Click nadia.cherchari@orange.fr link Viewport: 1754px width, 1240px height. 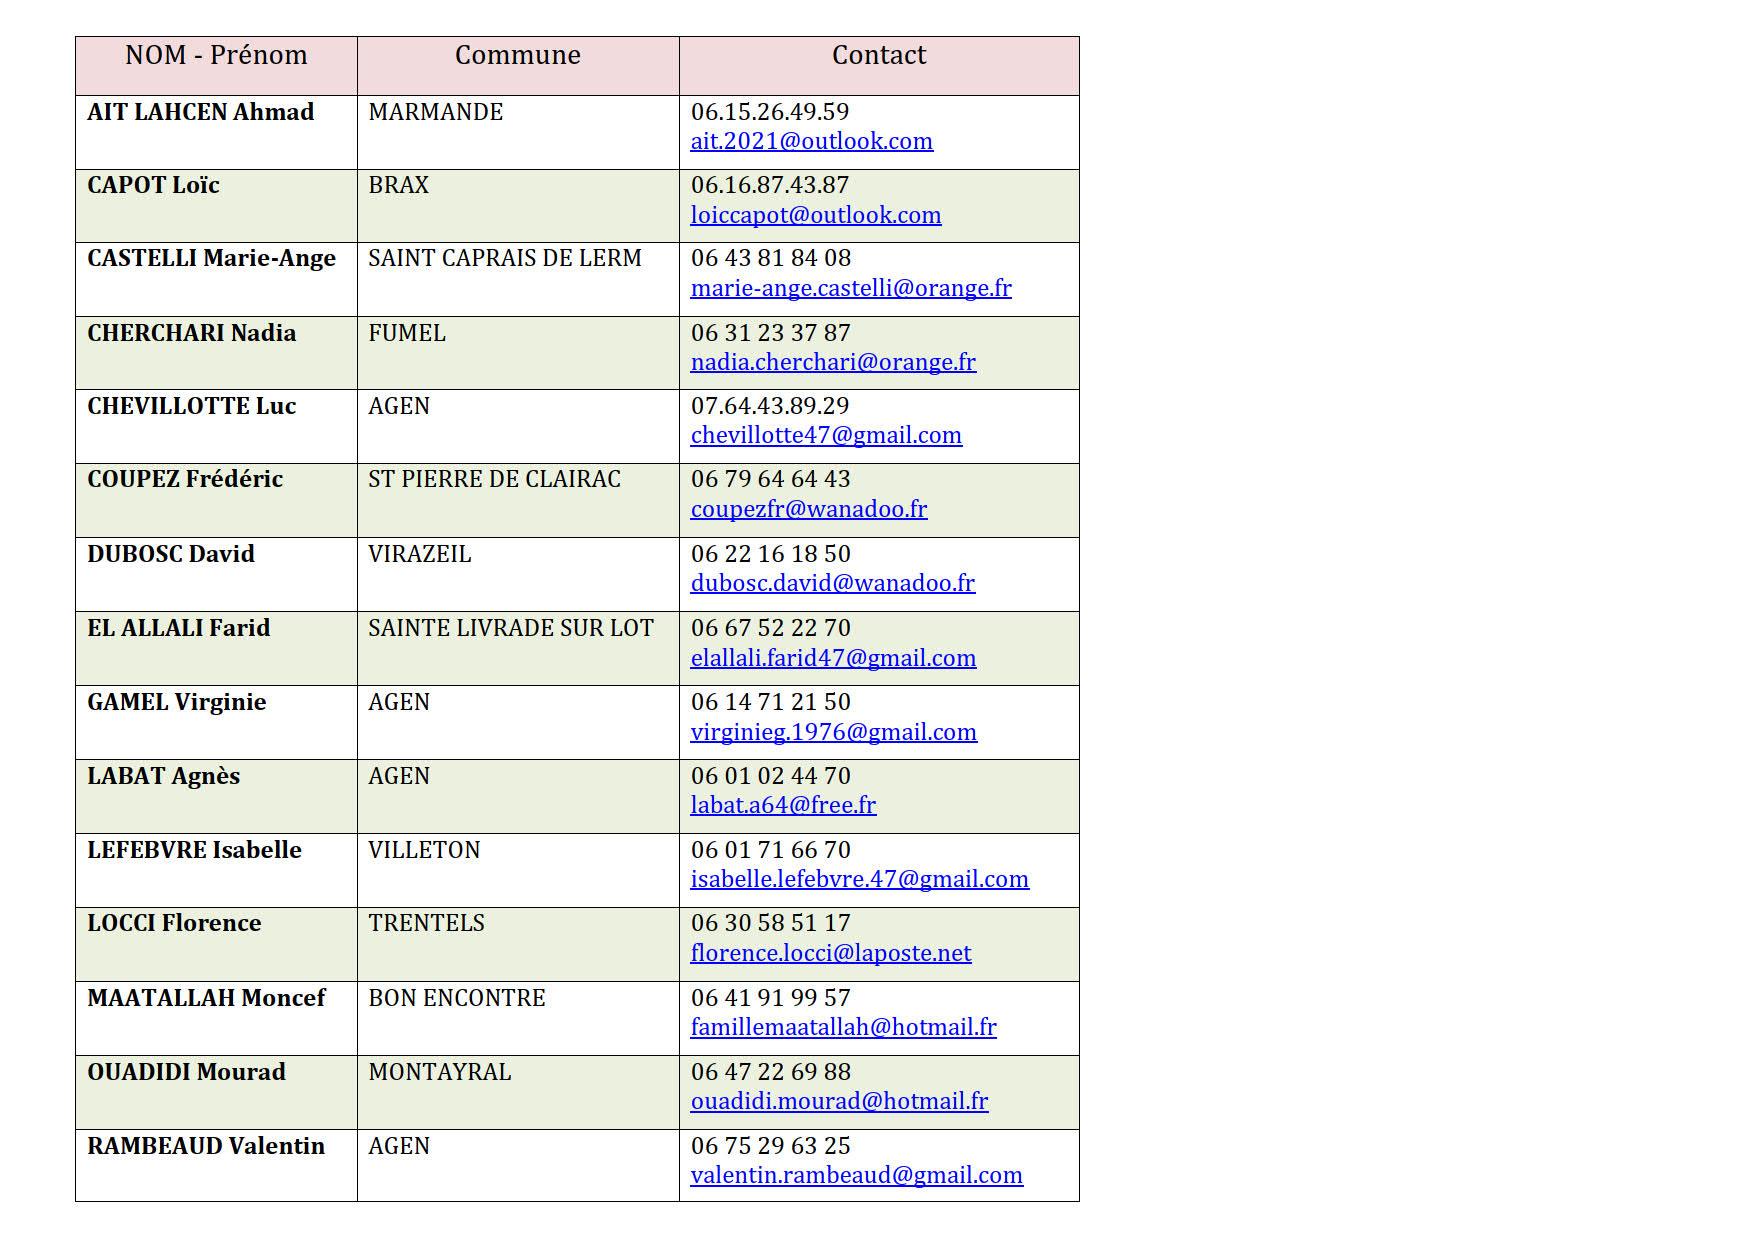coord(833,362)
